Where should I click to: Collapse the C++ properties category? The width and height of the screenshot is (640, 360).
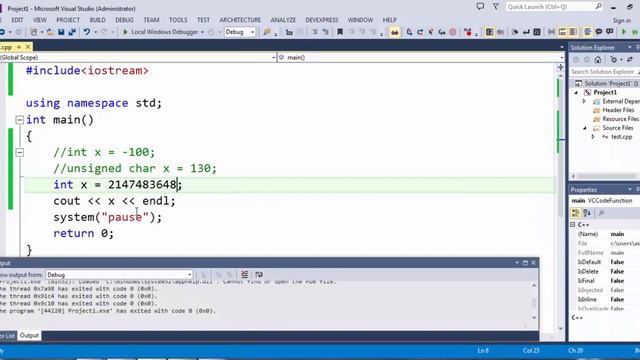point(573,224)
